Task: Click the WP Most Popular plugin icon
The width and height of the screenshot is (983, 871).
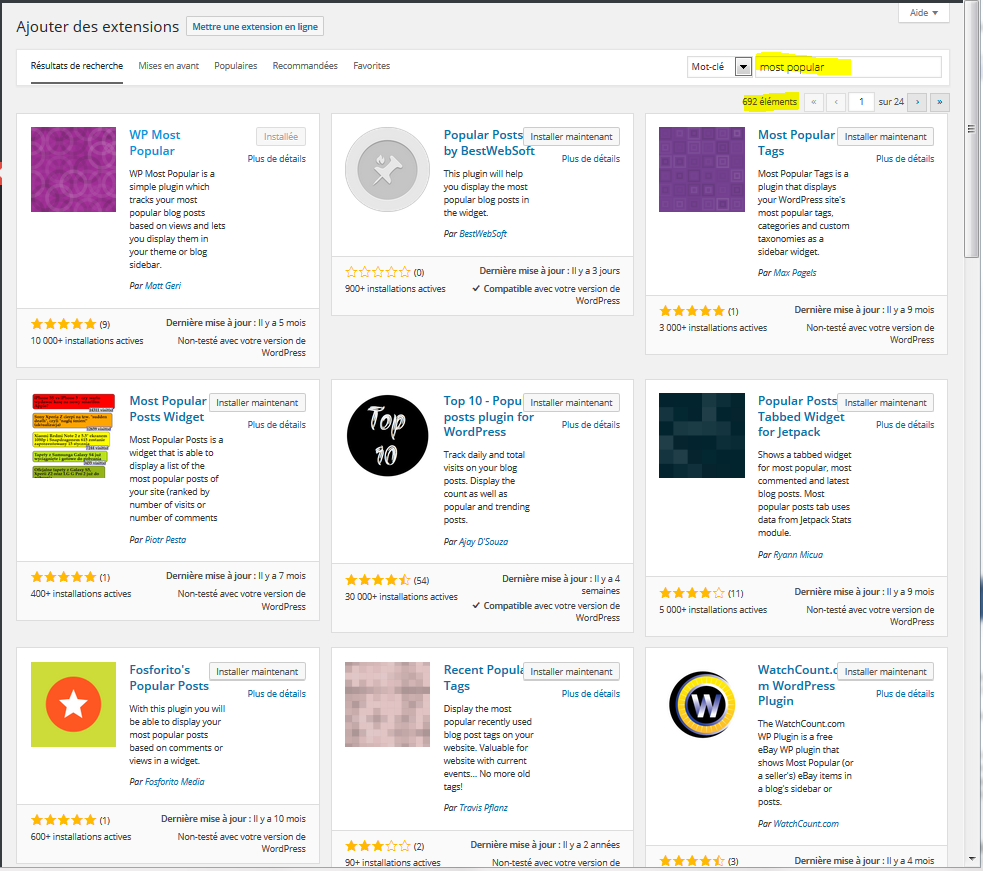Action: tap(73, 170)
